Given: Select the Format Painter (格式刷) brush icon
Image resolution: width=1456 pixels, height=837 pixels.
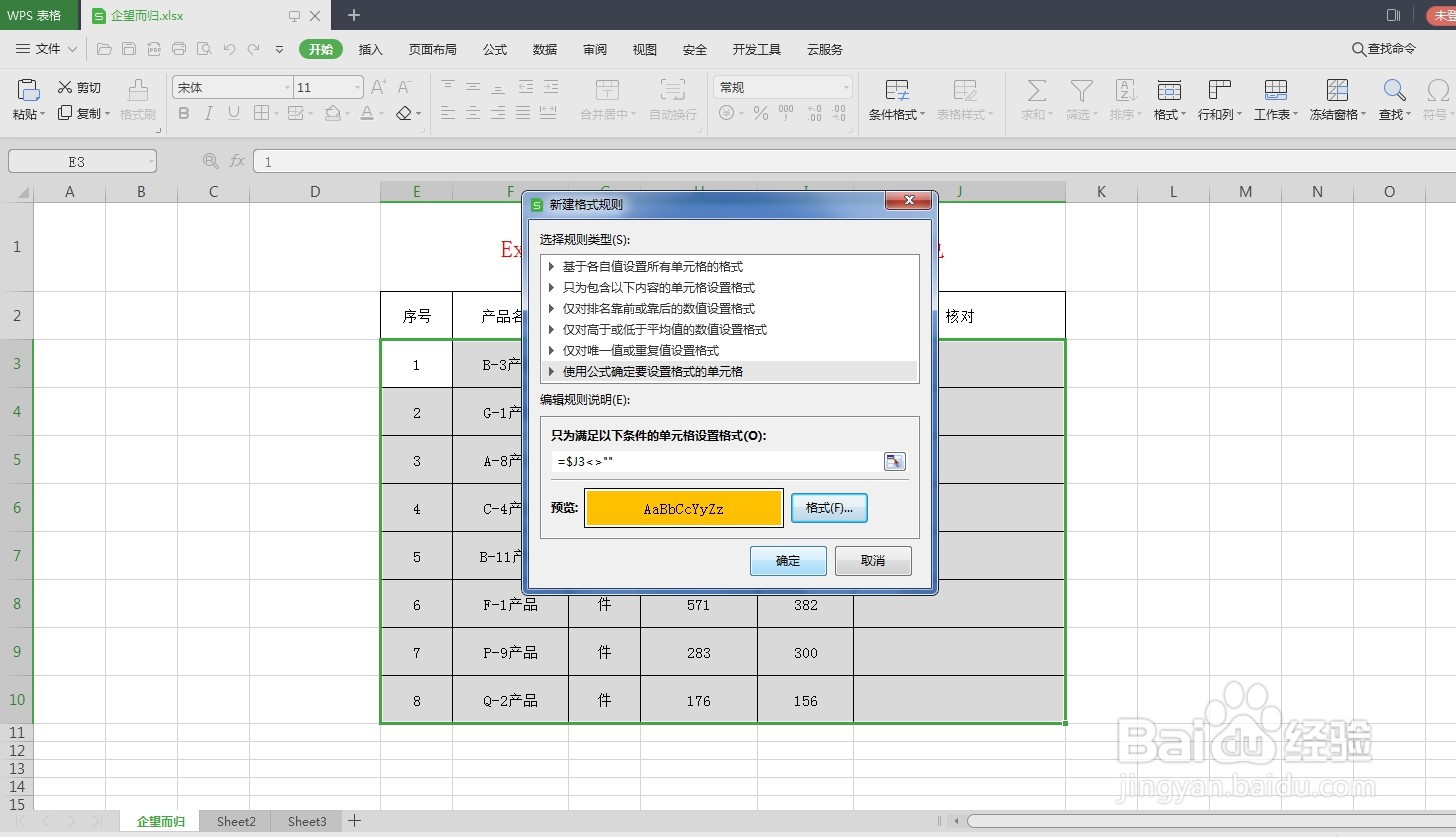Looking at the screenshot, I should 138,90.
